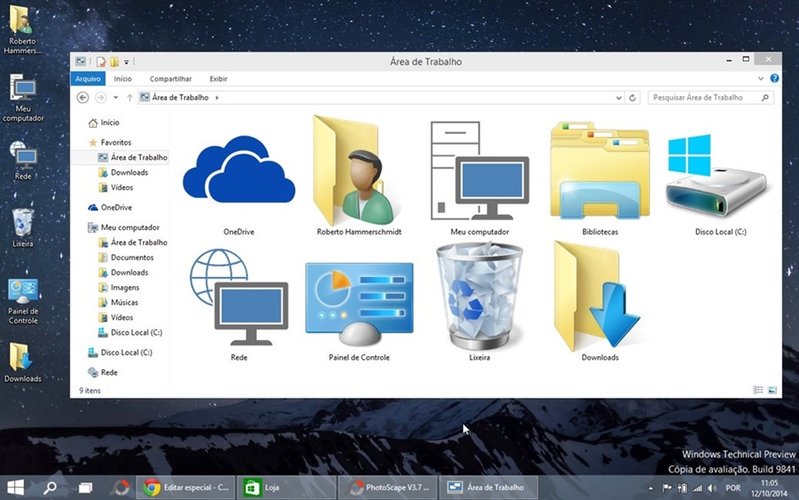Expand the Área de Trabalho breadcrumb arrow
799x500 pixels.
click(x=217, y=97)
